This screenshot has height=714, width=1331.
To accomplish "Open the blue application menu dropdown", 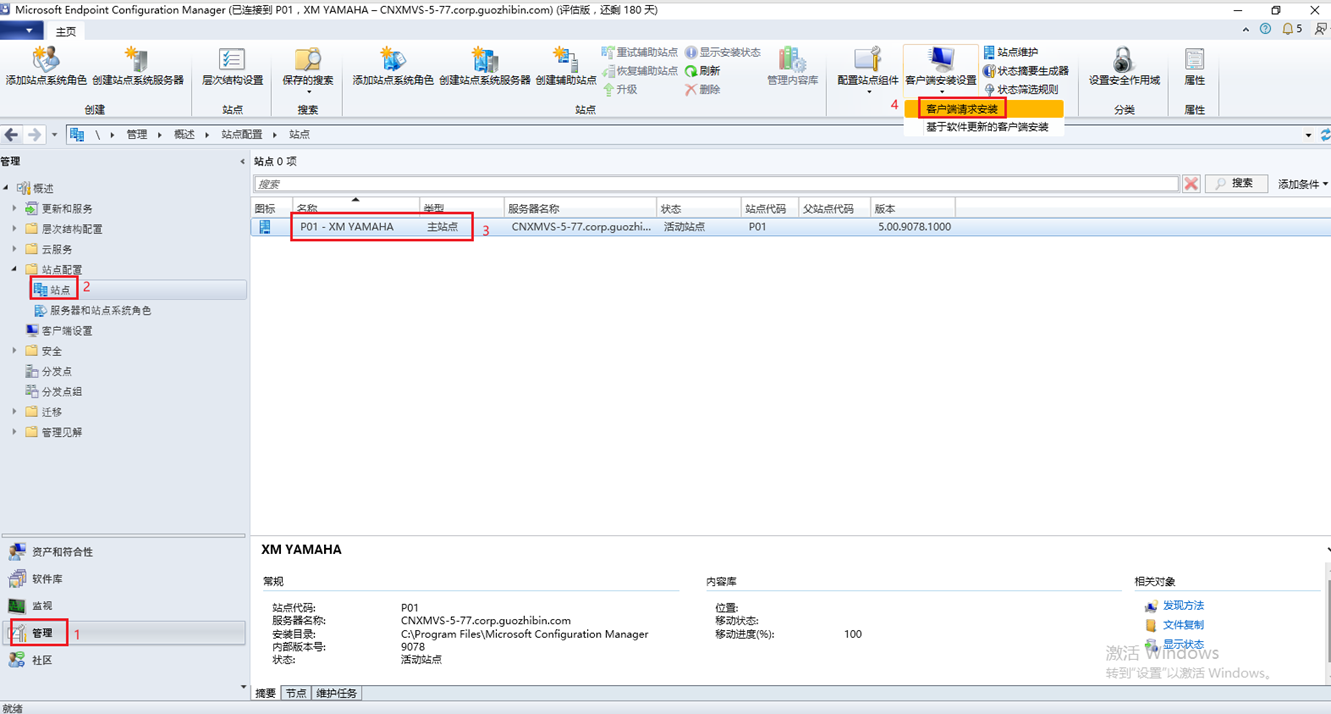I will coord(22,31).
